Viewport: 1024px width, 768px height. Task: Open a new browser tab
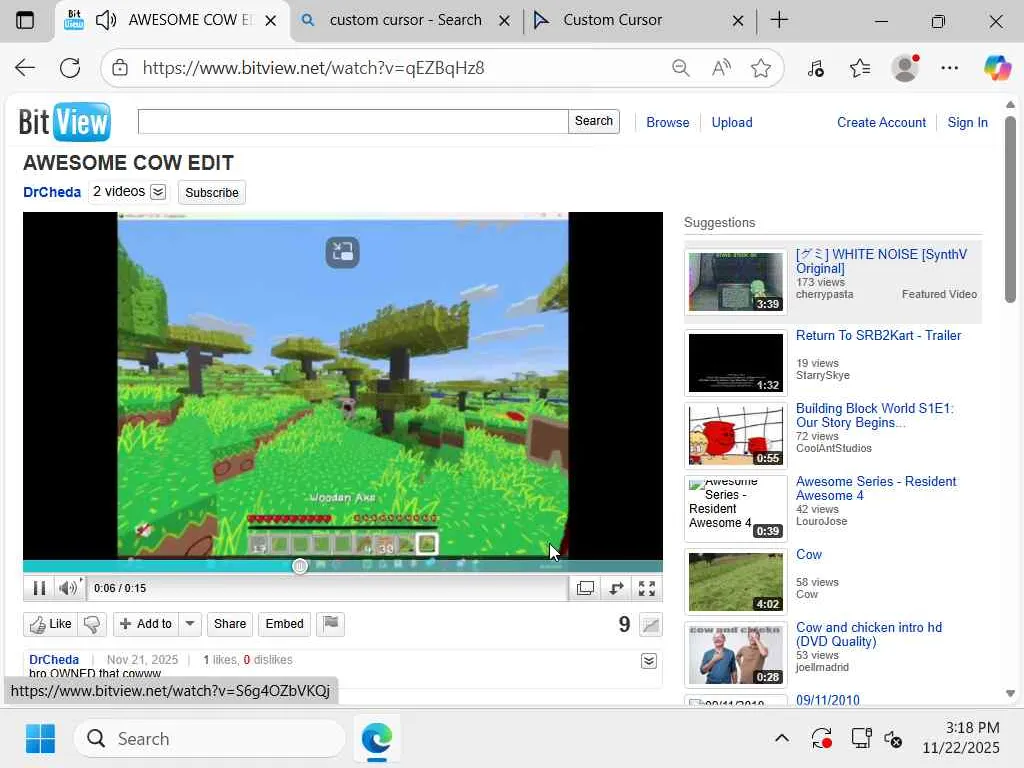coord(779,20)
